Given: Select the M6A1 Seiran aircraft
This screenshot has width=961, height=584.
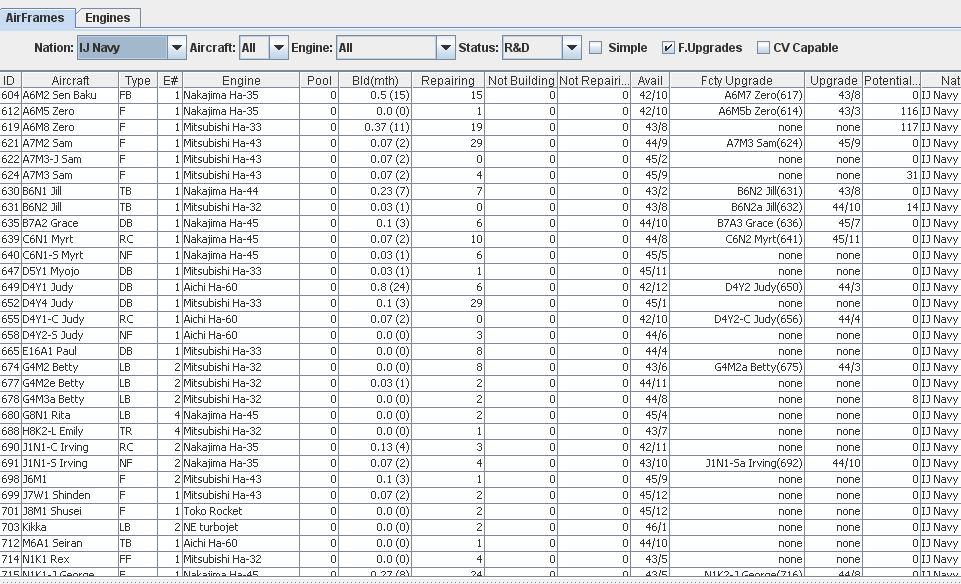Looking at the screenshot, I should pyautogui.click(x=70, y=543).
